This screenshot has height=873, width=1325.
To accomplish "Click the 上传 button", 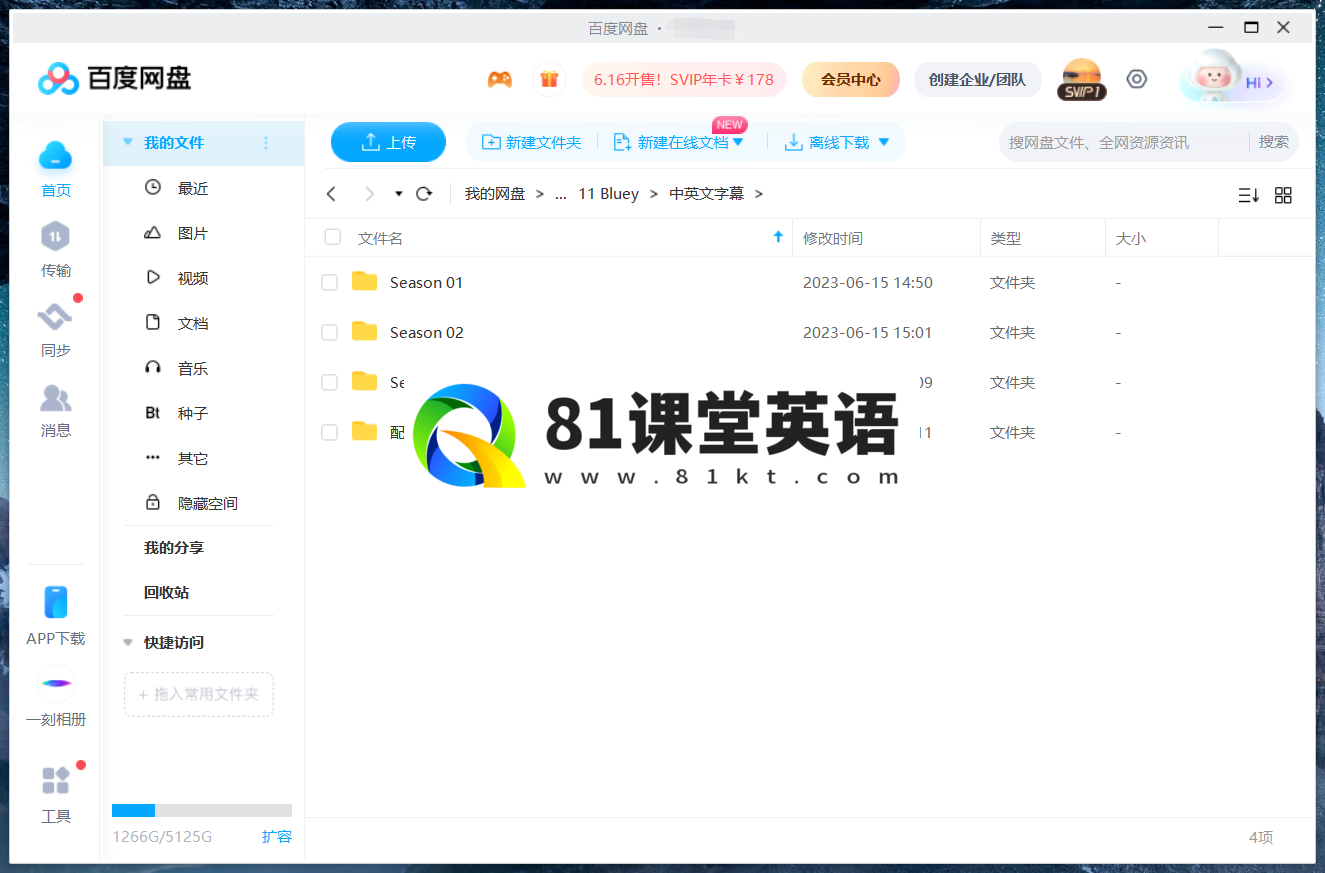I will (x=388, y=142).
